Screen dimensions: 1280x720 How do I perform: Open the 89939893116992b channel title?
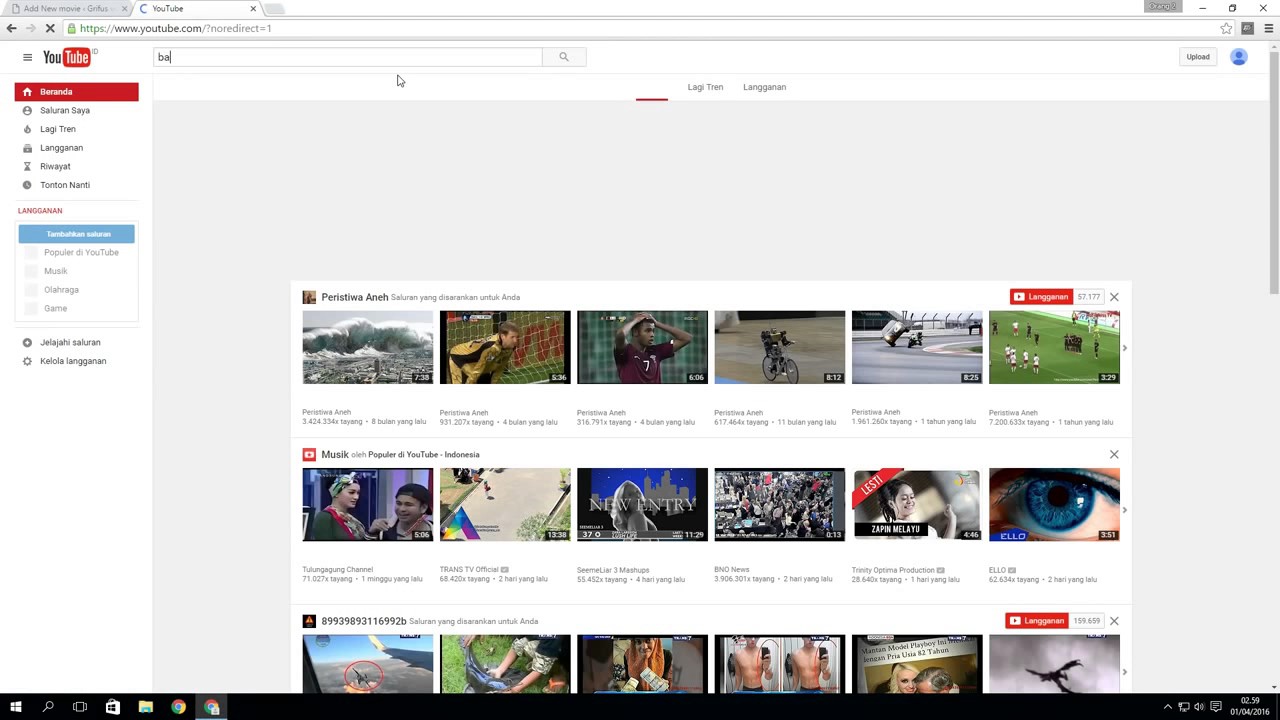click(364, 621)
